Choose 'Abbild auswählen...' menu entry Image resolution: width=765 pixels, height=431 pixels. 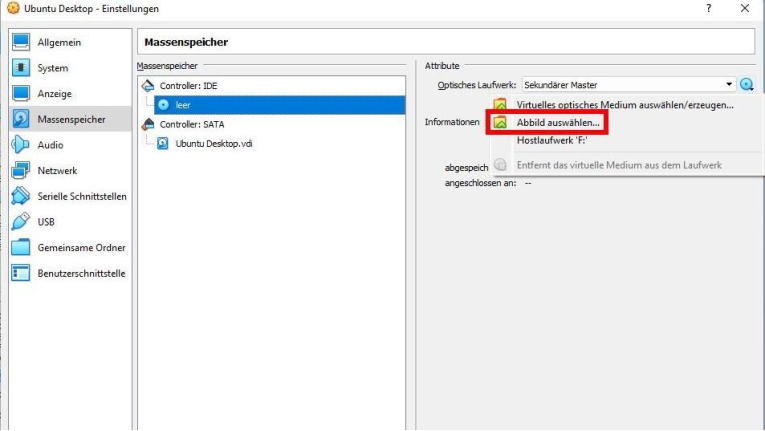coord(558,123)
